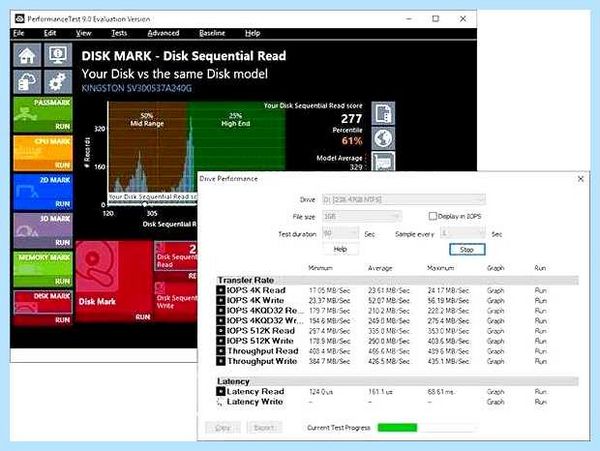The height and width of the screenshot is (451, 600).
Task: Open Graph for Throughput Read row
Action: (x=496, y=351)
